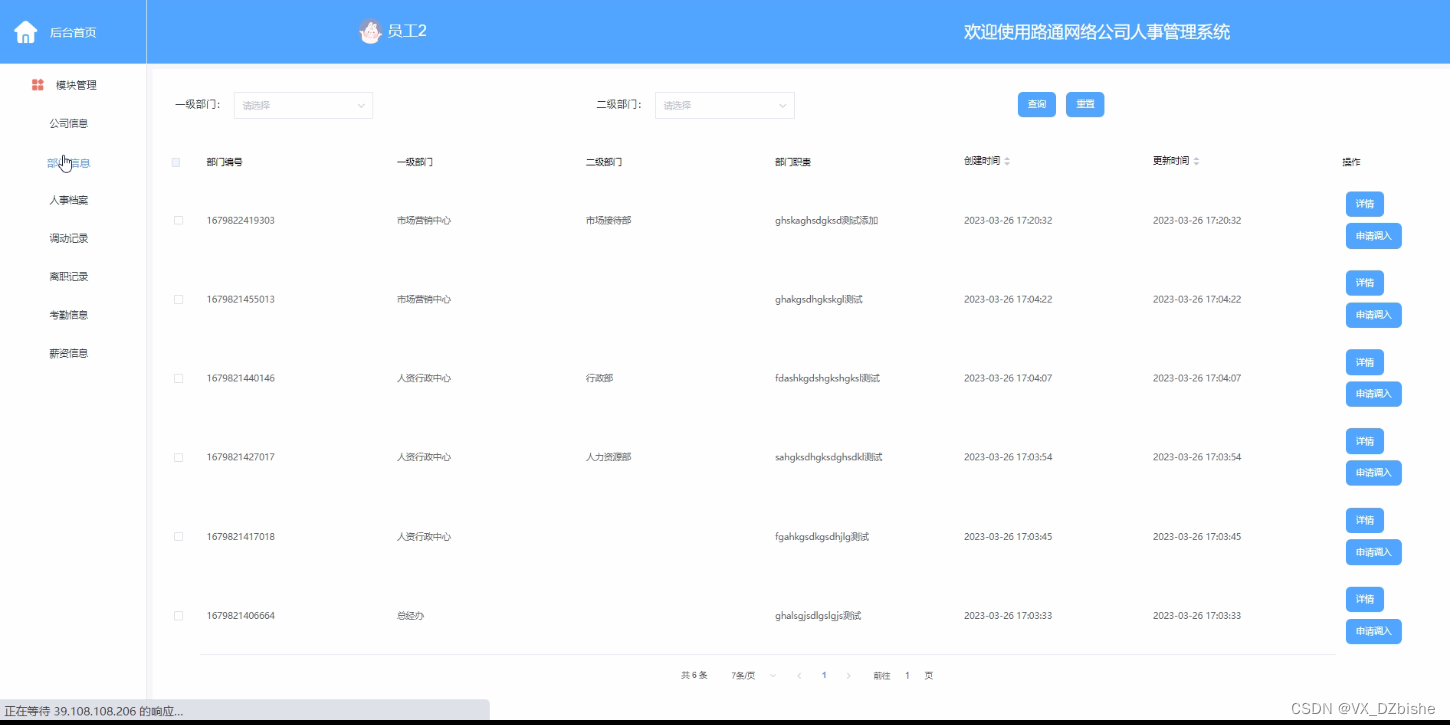Go to the next page arrow
1450x725 pixels.
point(849,676)
